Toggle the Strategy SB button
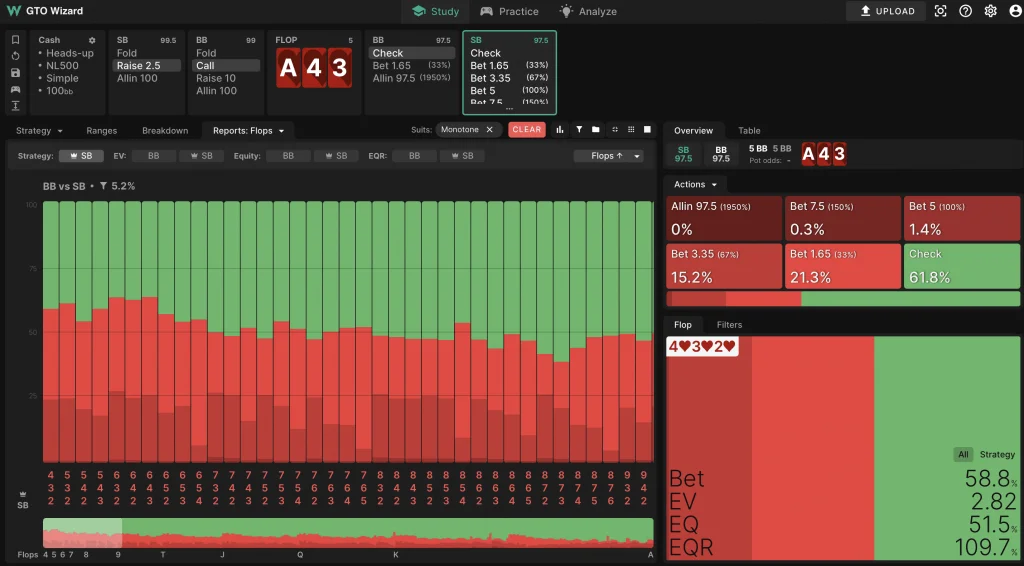 click(x=82, y=156)
